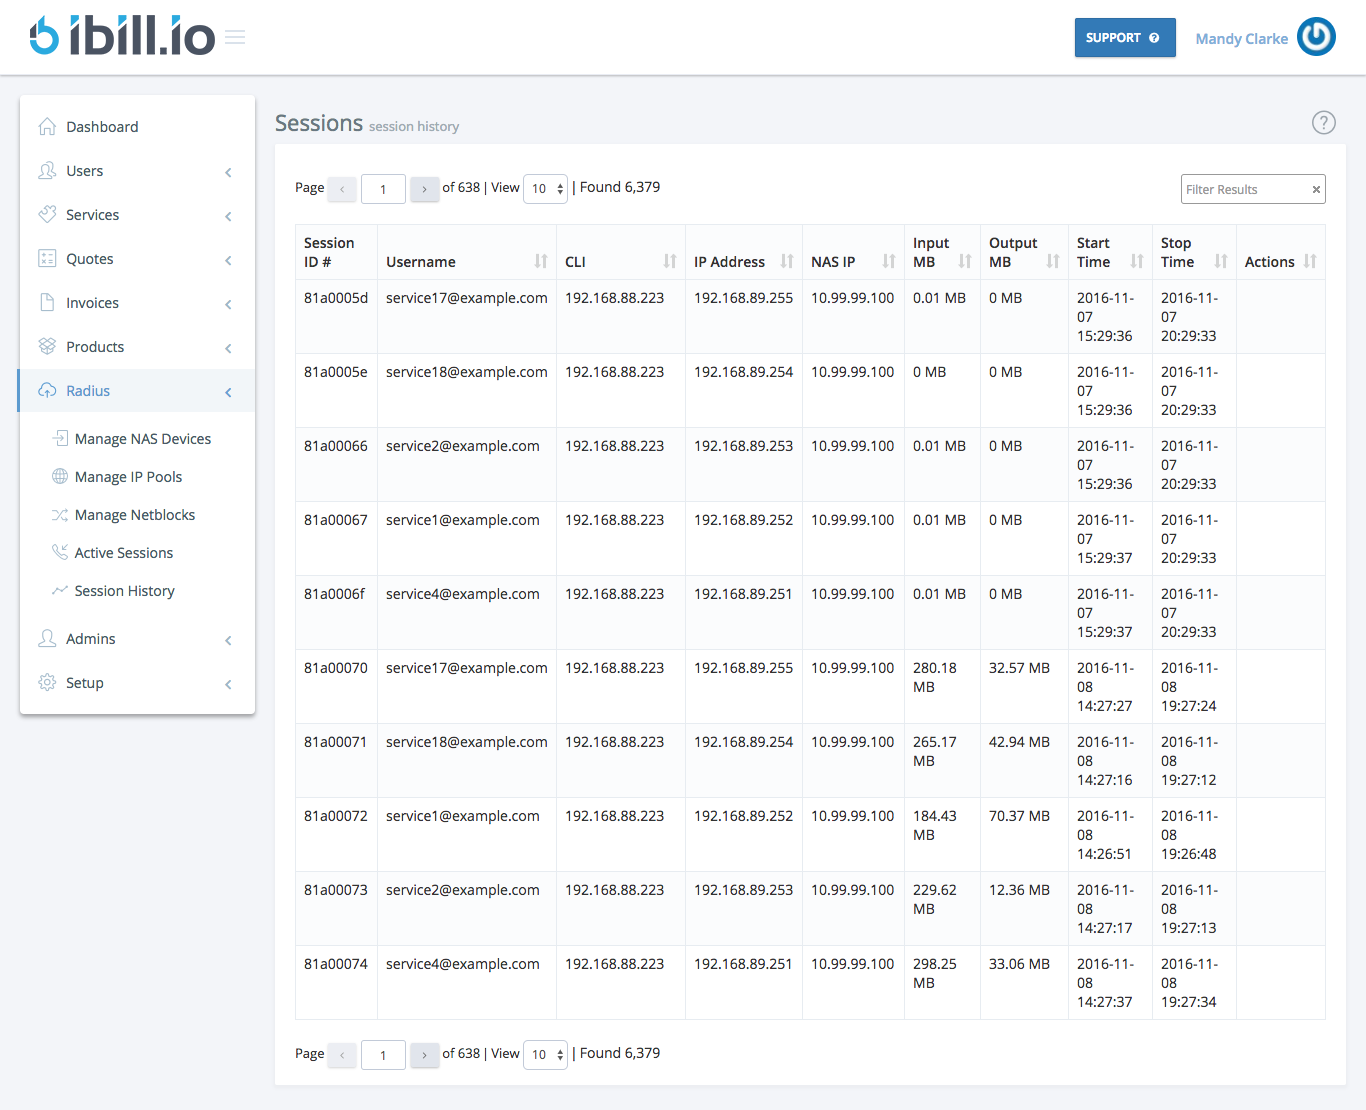
Task: Sort table by Stop Time column
Action: click(x=1221, y=261)
